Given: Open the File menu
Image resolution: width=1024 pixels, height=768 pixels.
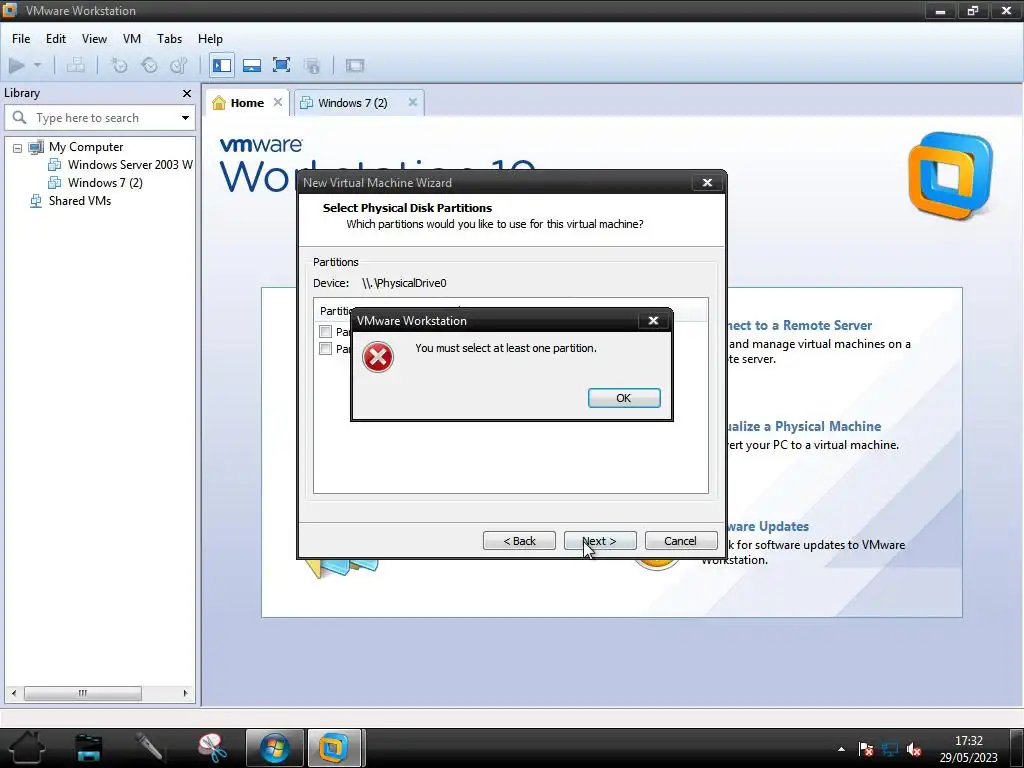Looking at the screenshot, I should tap(21, 39).
